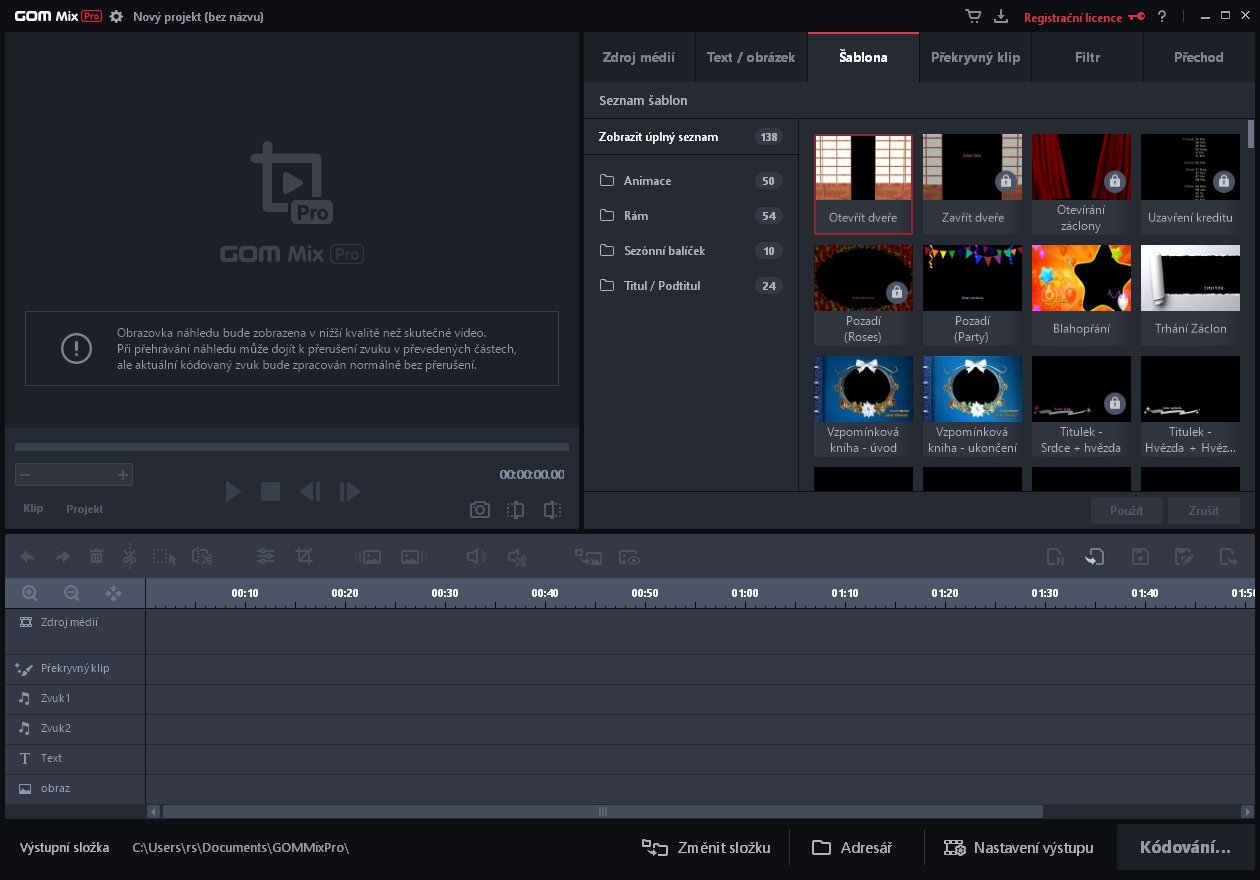The image size is (1260, 880).
Task: Click the shopping cart icon
Action: pos(973,17)
